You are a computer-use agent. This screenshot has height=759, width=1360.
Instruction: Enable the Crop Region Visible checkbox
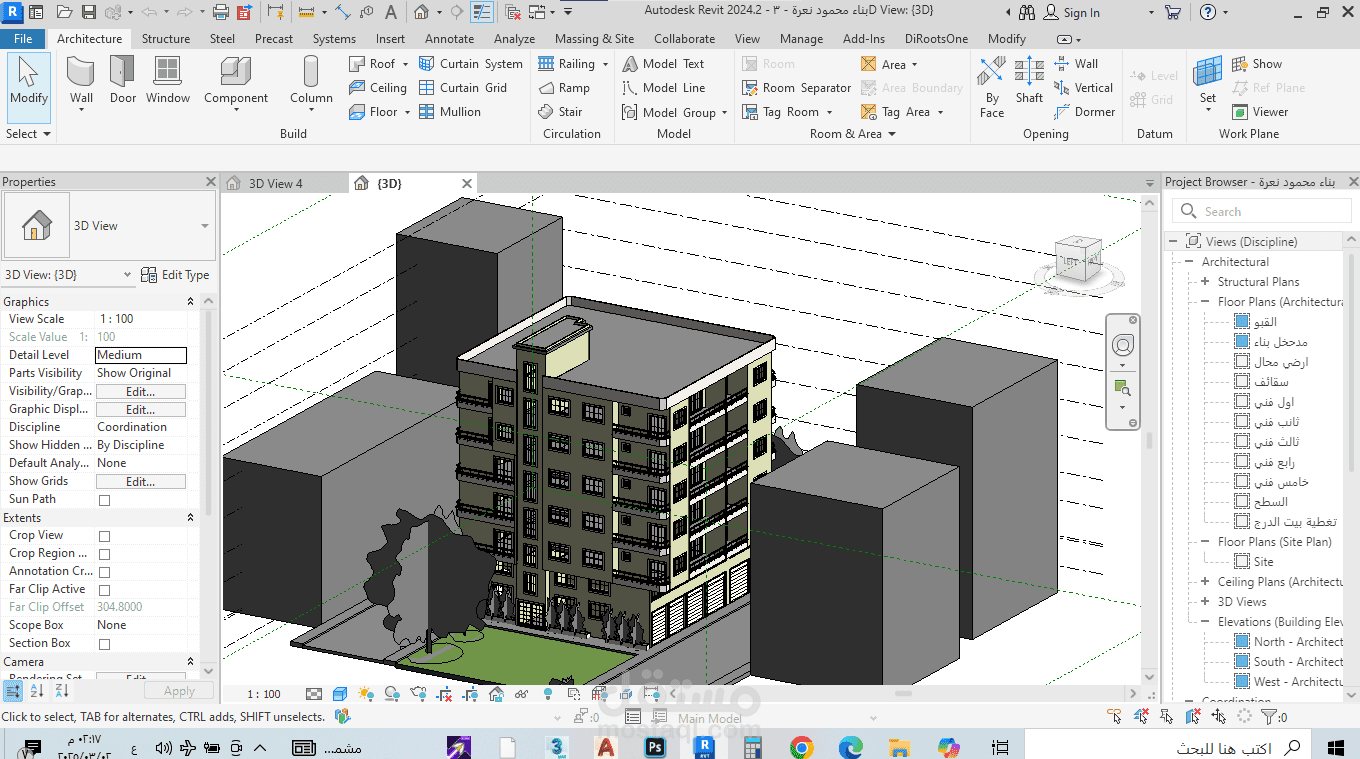click(104, 554)
